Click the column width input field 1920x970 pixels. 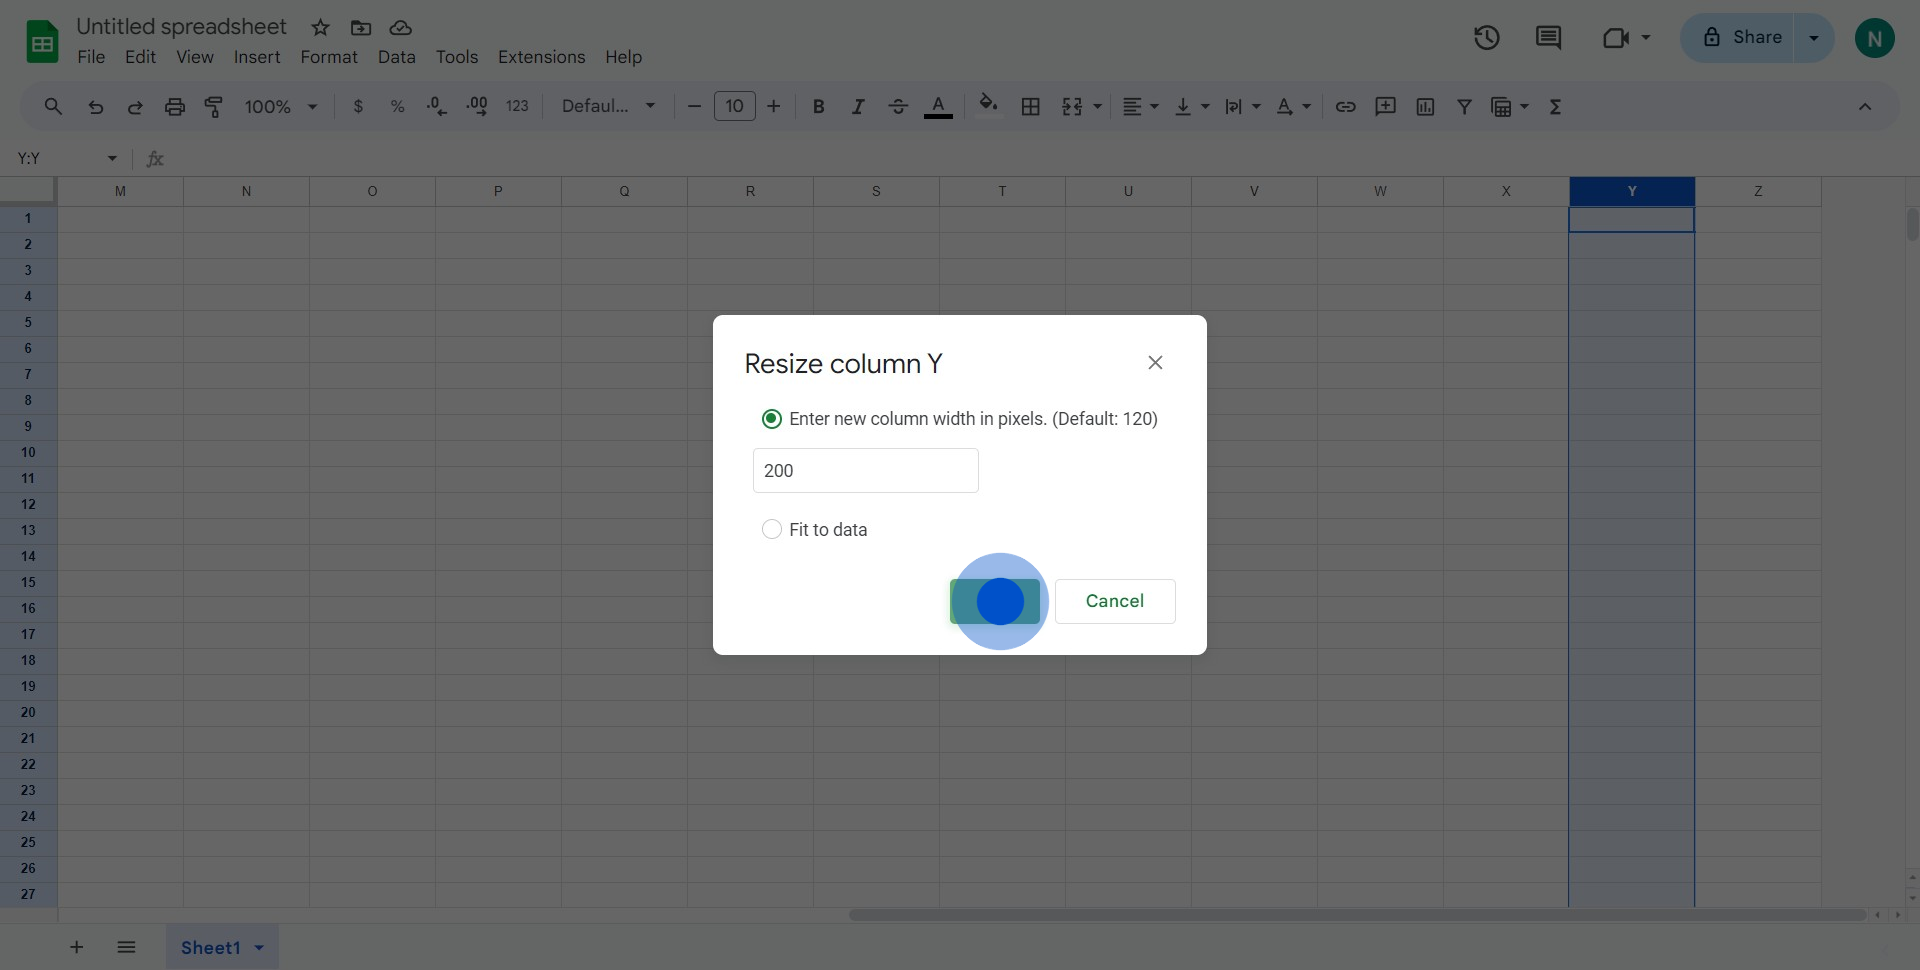point(866,470)
